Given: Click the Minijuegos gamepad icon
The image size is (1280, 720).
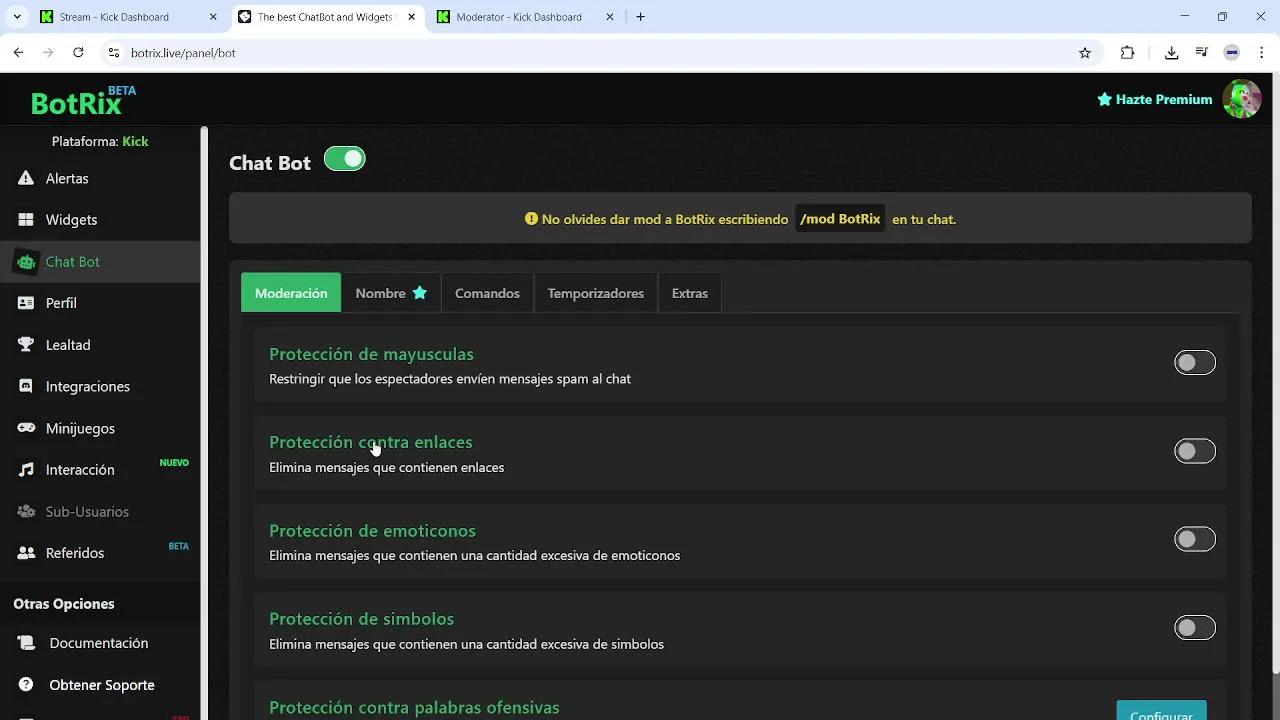Looking at the screenshot, I should click(x=26, y=428).
